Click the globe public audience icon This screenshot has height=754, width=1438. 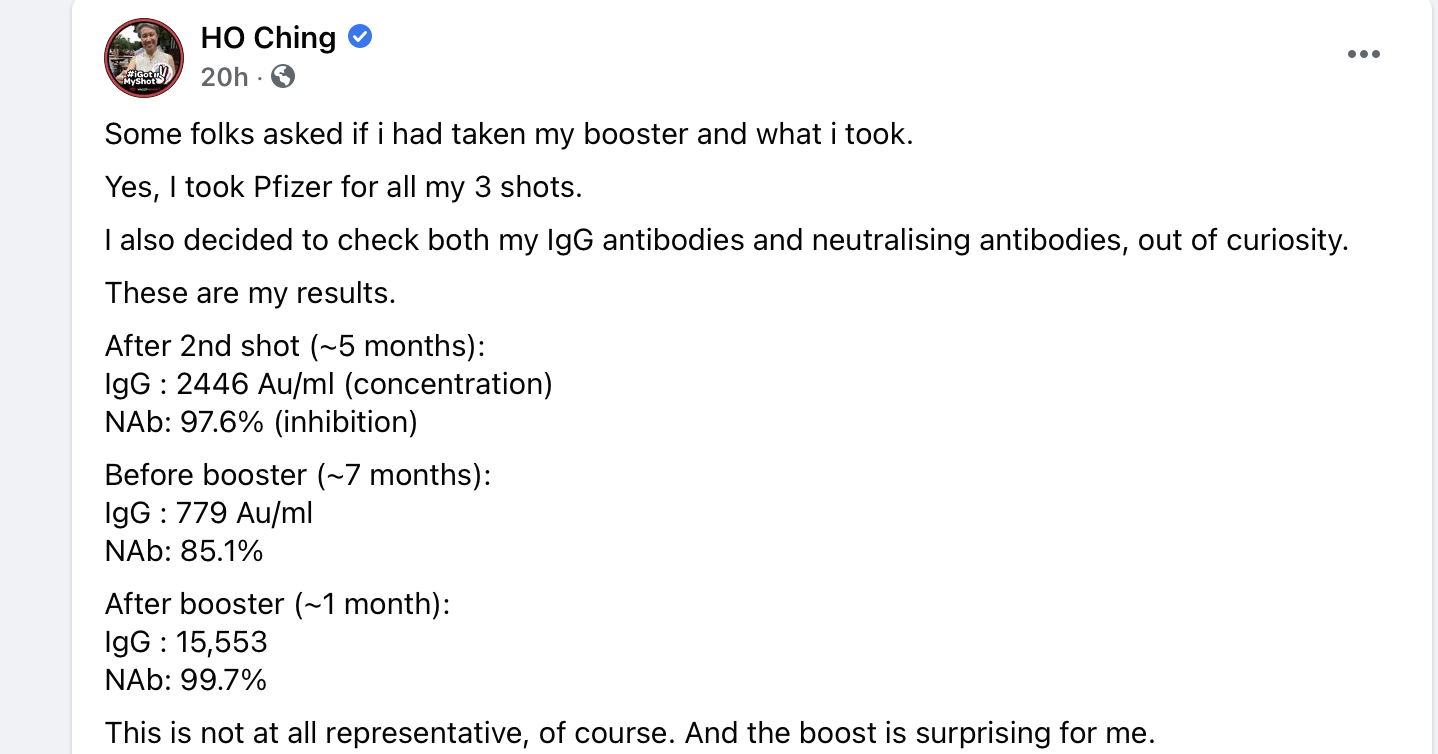click(x=283, y=76)
